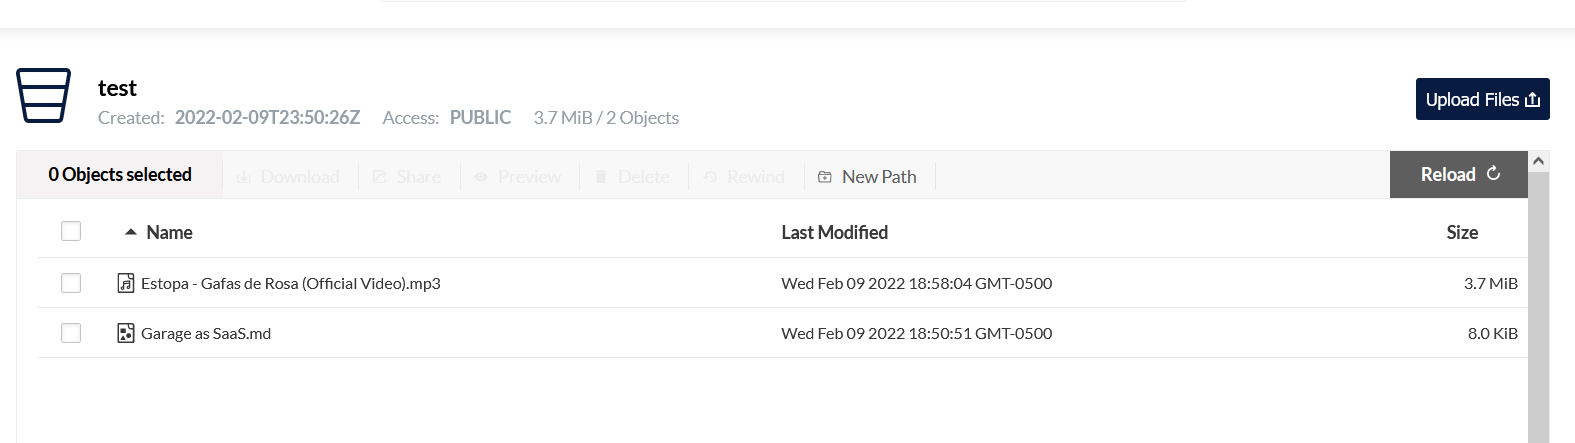Click the Download toolbar icon
Viewport: 1575px width, 443px height.
click(243, 177)
